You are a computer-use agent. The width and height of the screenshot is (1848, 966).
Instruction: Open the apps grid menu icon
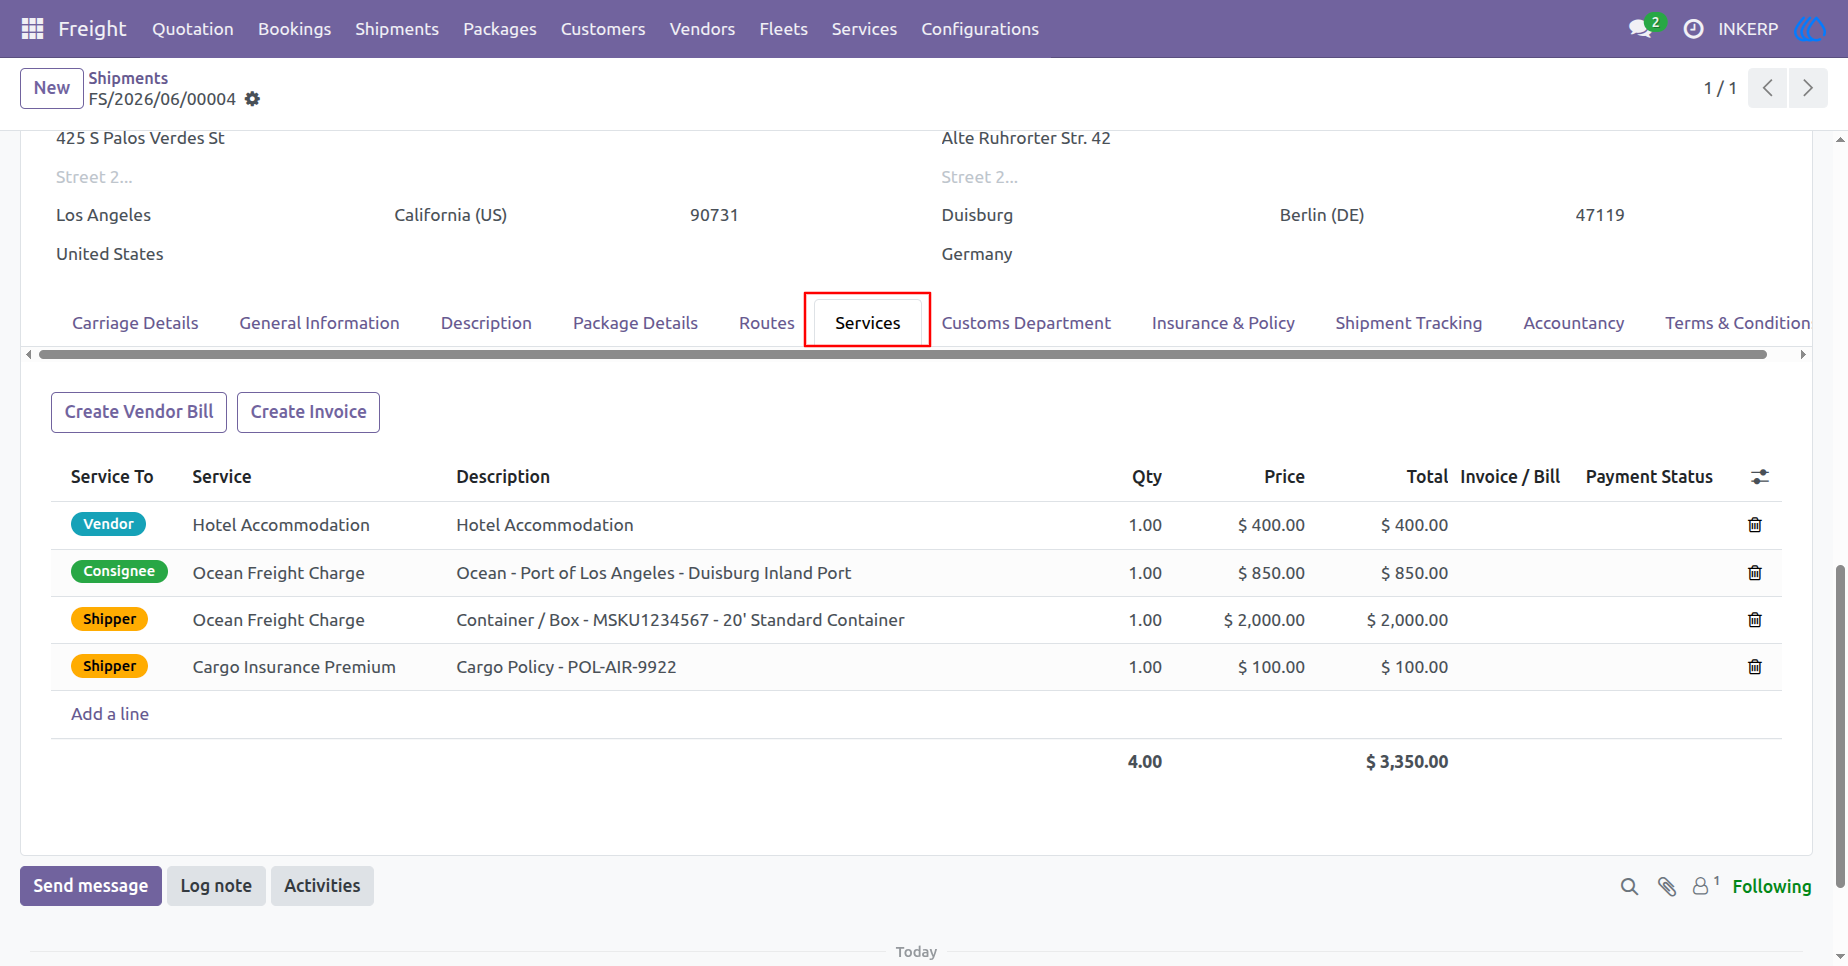coord(32,29)
